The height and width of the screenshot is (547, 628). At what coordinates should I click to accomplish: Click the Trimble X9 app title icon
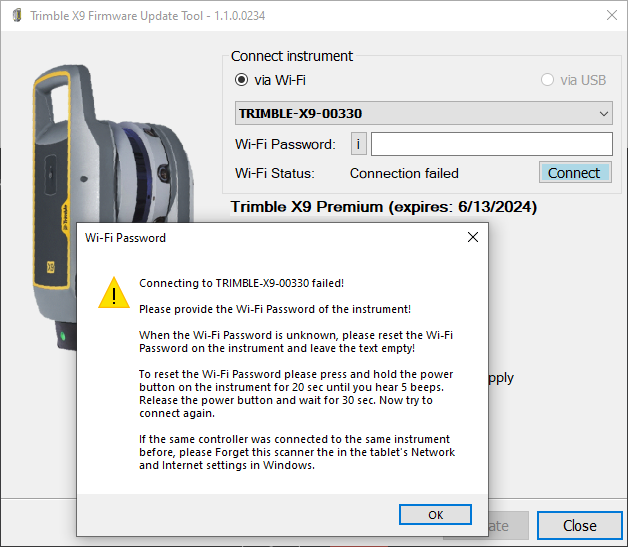pos(17,16)
